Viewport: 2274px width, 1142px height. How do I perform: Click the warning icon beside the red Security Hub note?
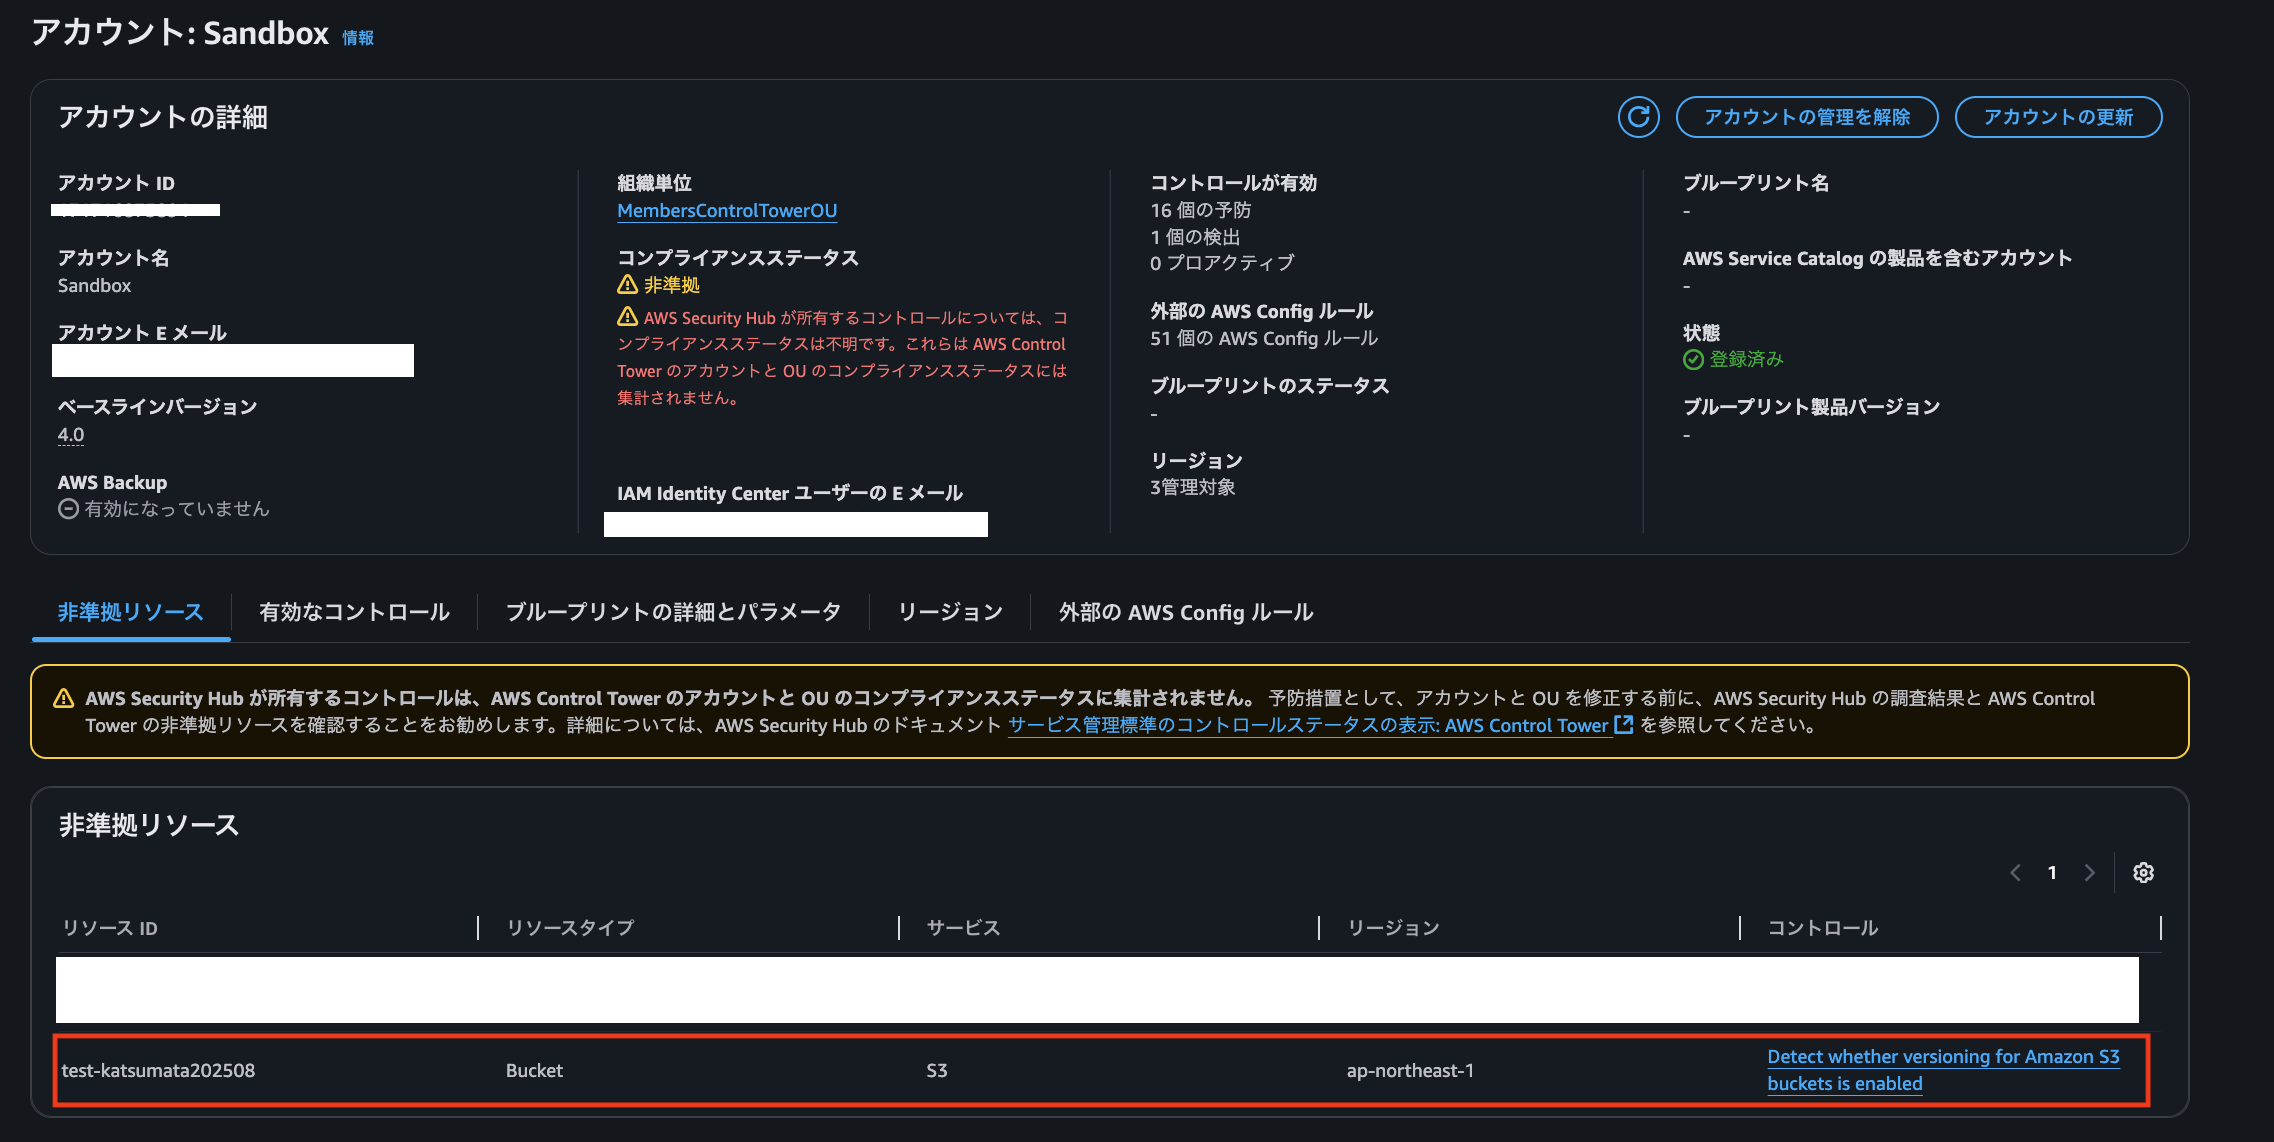tap(627, 317)
